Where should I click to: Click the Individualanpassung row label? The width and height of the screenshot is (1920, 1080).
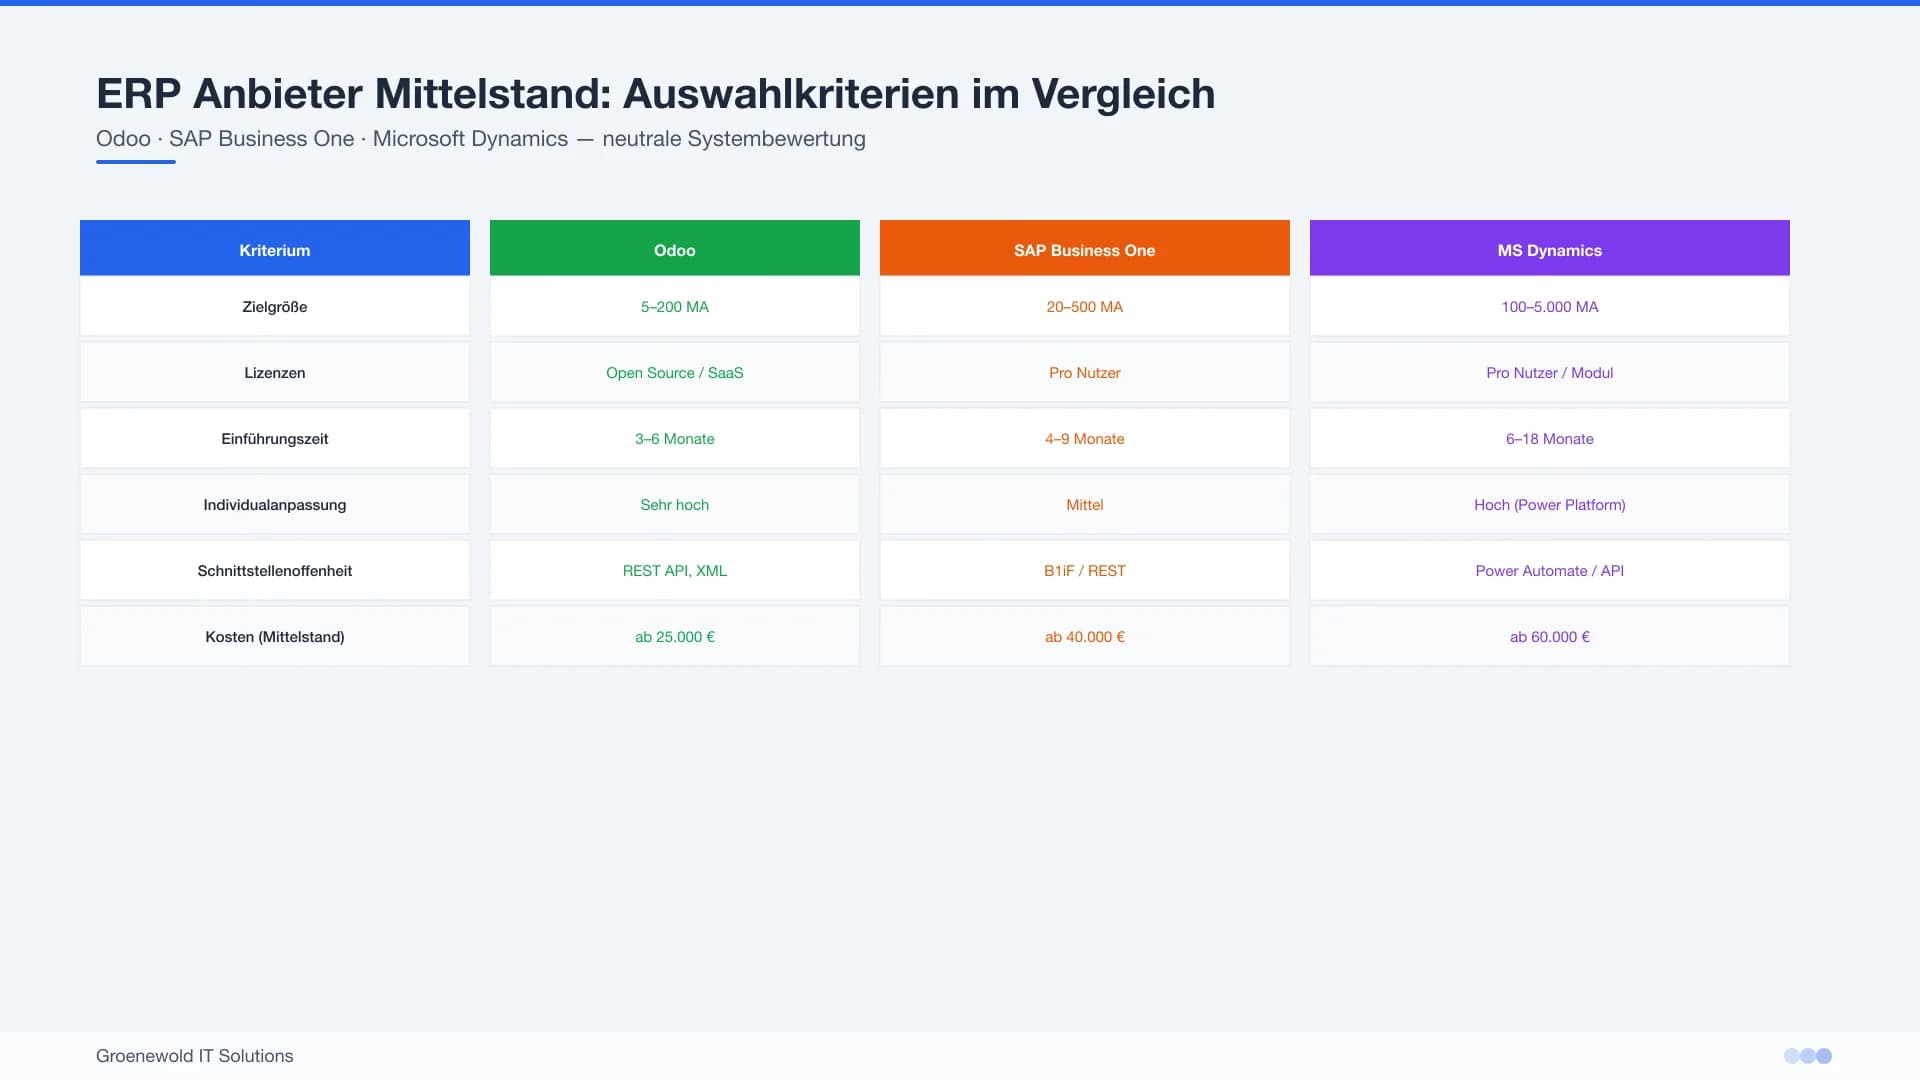click(x=275, y=504)
